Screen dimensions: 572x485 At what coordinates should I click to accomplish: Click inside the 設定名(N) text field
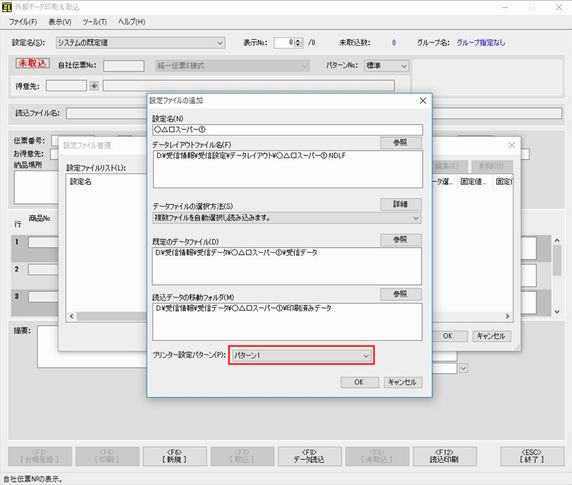pos(287,129)
